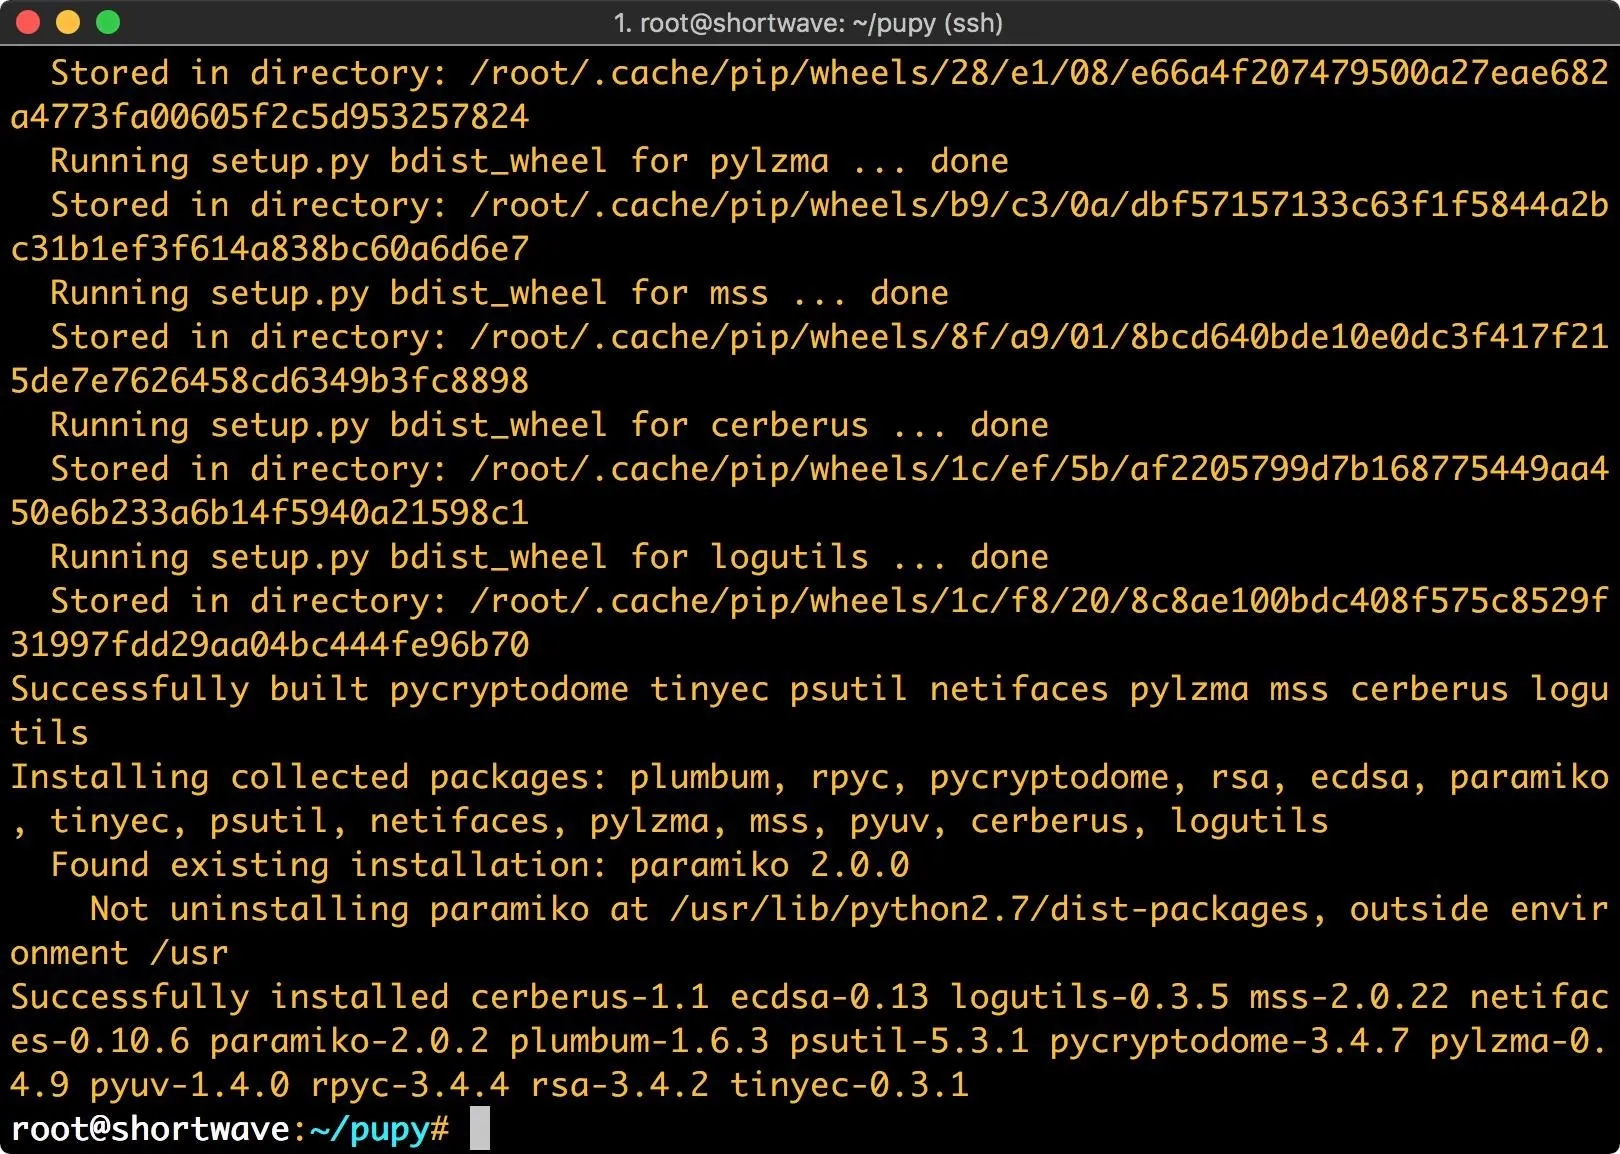Screen dimensions: 1620x1154
Task: Click the terminal cursor block at the prompt
Action: point(480,1128)
